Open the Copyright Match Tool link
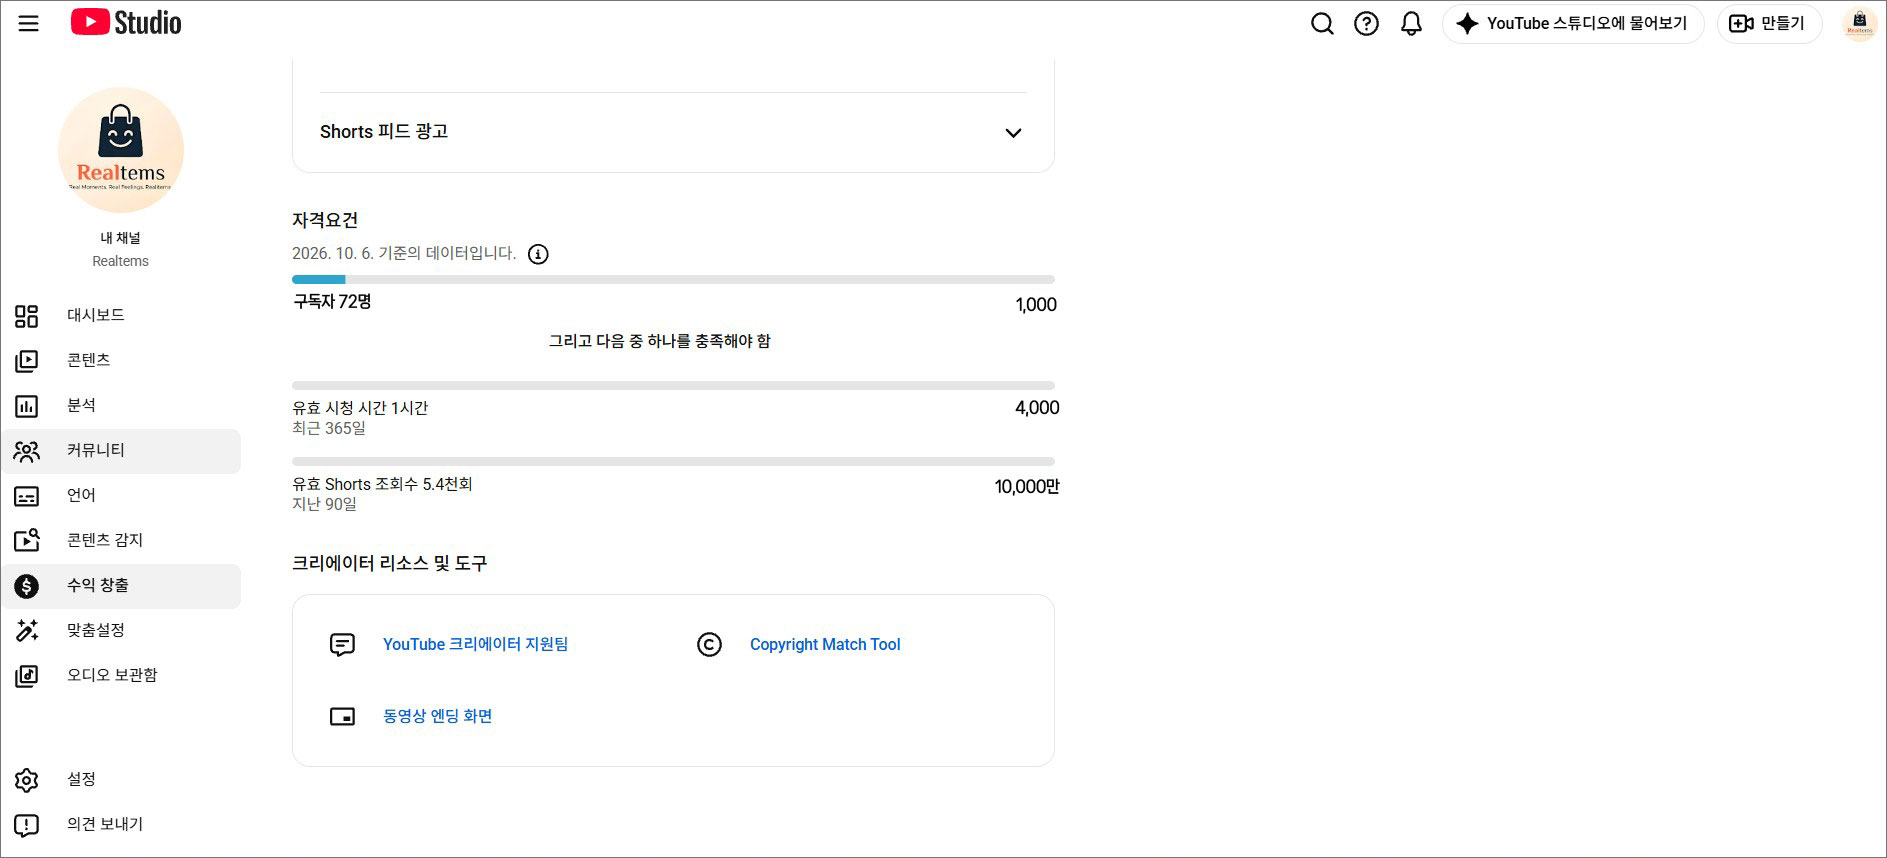 click(x=825, y=644)
